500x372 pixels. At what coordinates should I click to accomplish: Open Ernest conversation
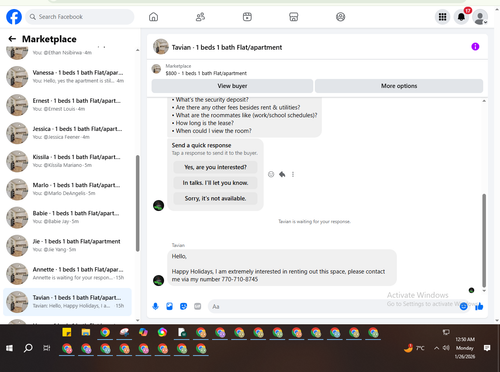(x=67, y=105)
